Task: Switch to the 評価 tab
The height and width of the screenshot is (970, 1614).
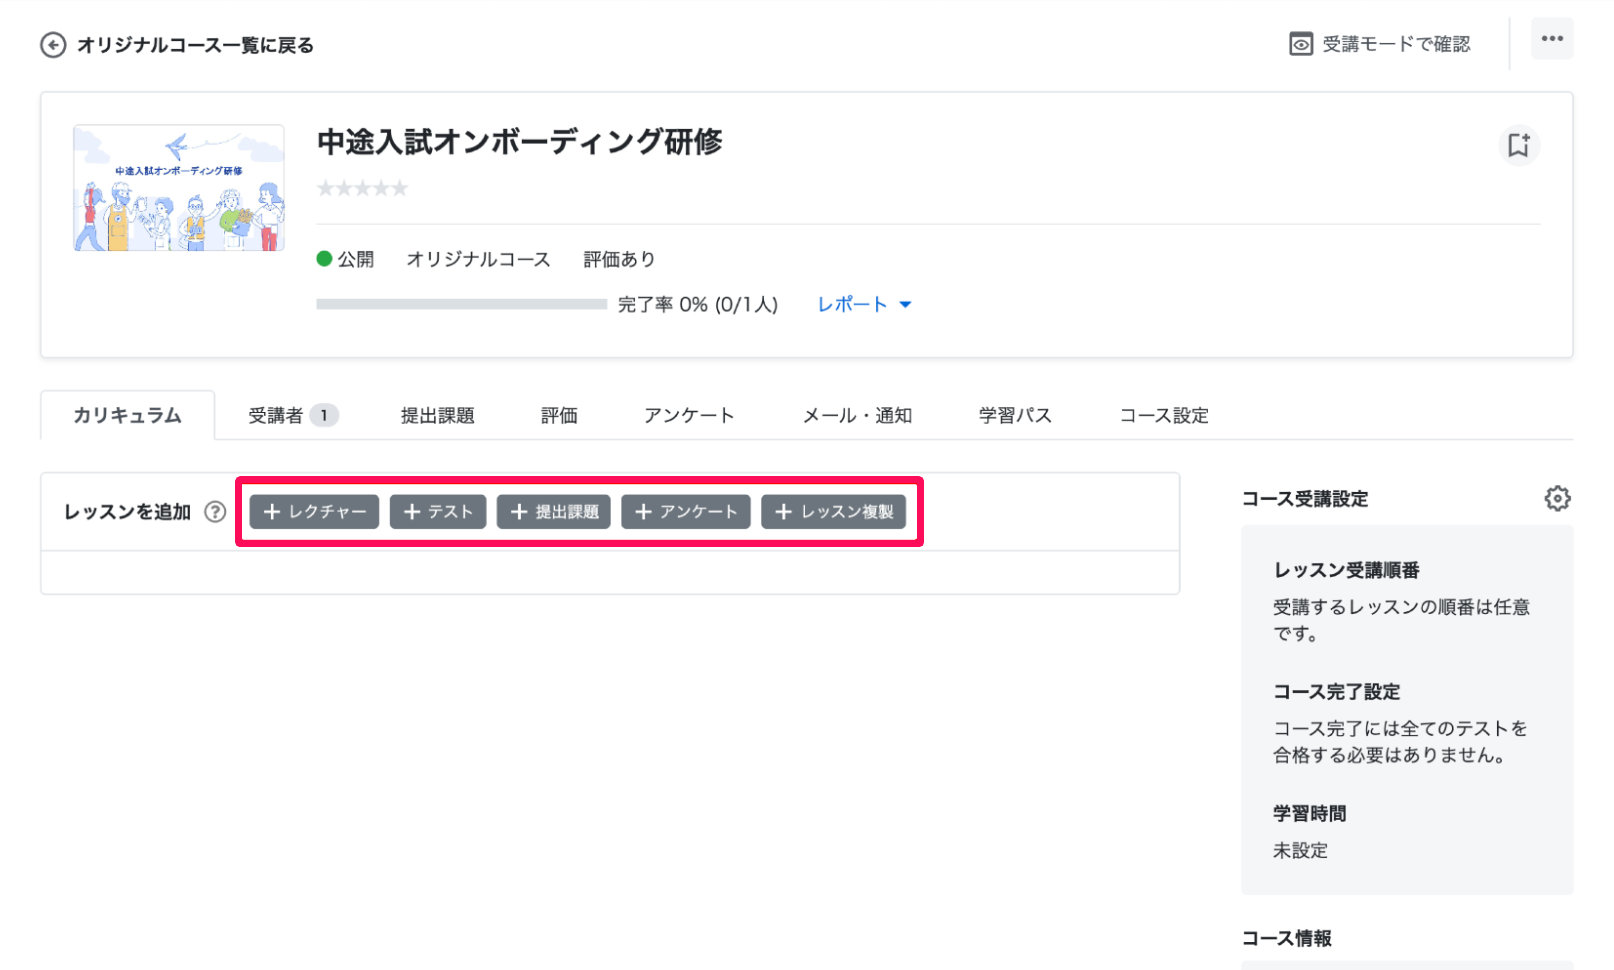Action: [559, 415]
